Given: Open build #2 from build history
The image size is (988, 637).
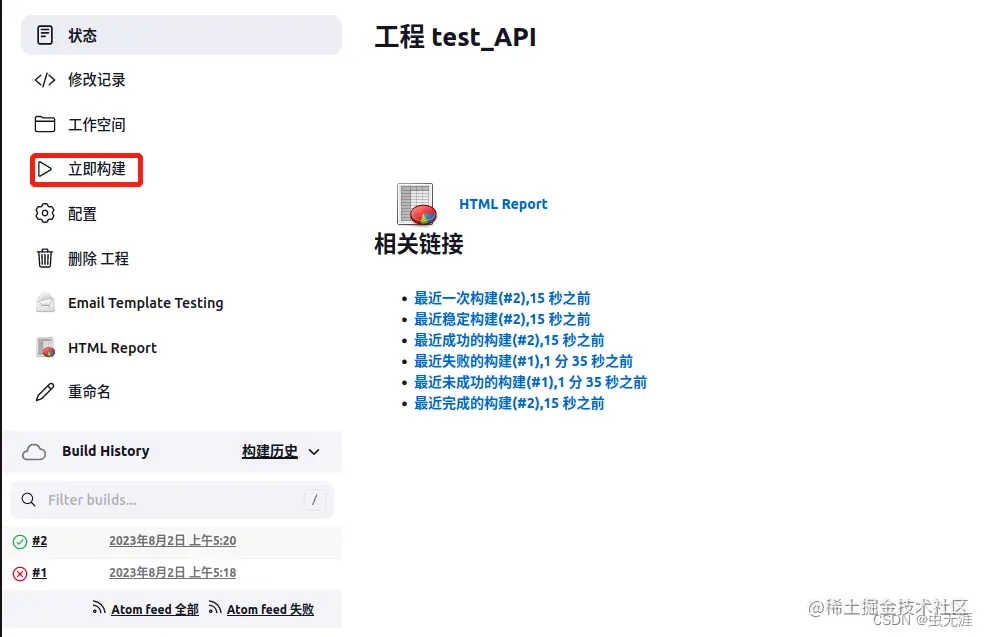Looking at the screenshot, I should pyautogui.click(x=41, y=541).
